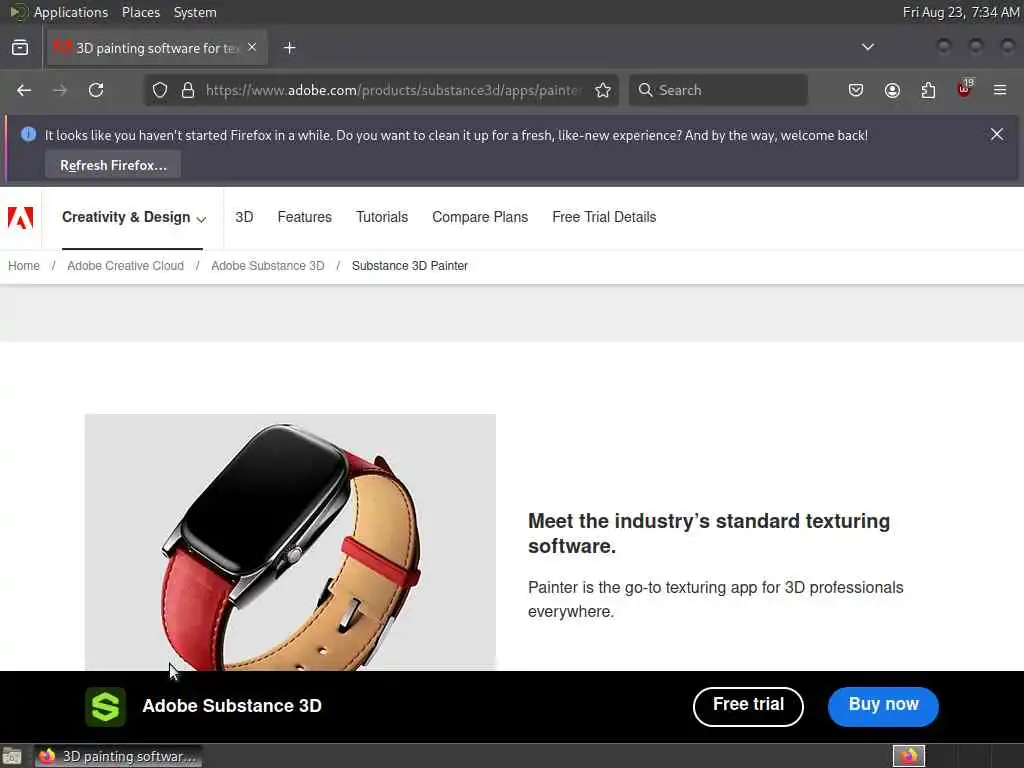Click the Free trial button
Screen dimensions: 1024x768
click(748, 706)
